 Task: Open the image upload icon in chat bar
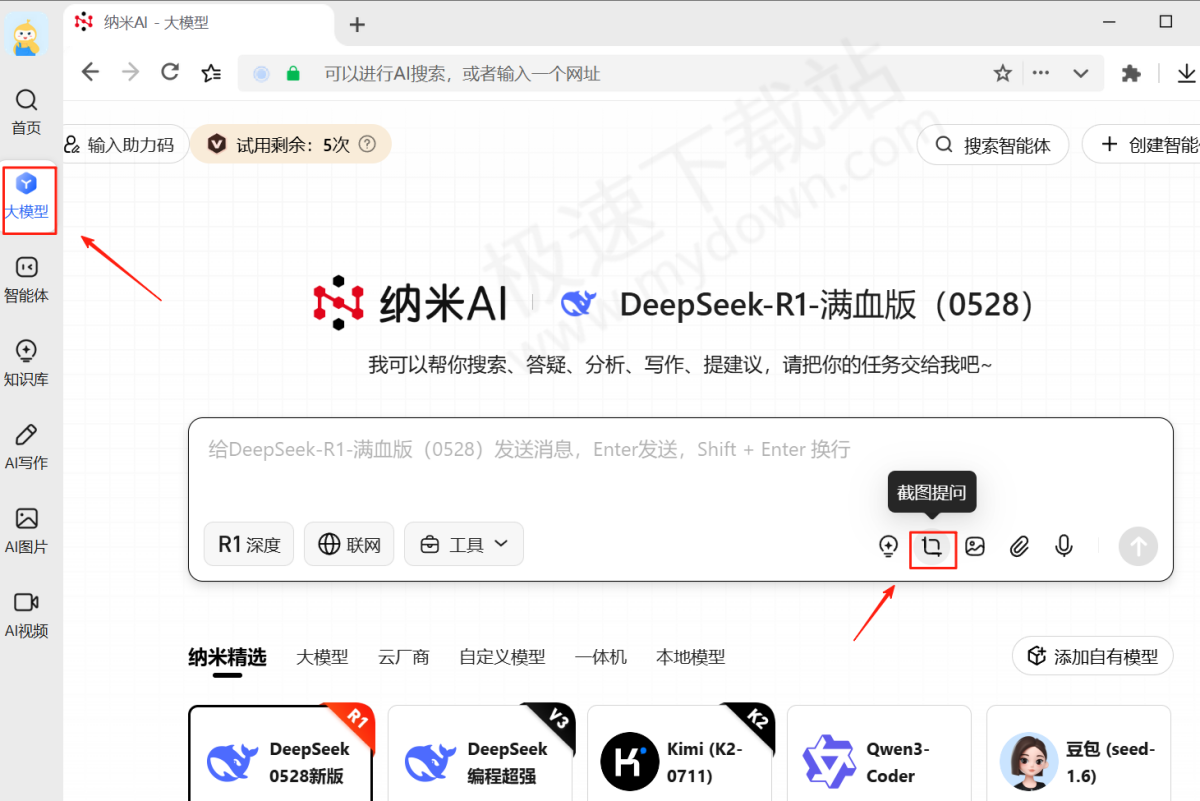click(975, 546)
